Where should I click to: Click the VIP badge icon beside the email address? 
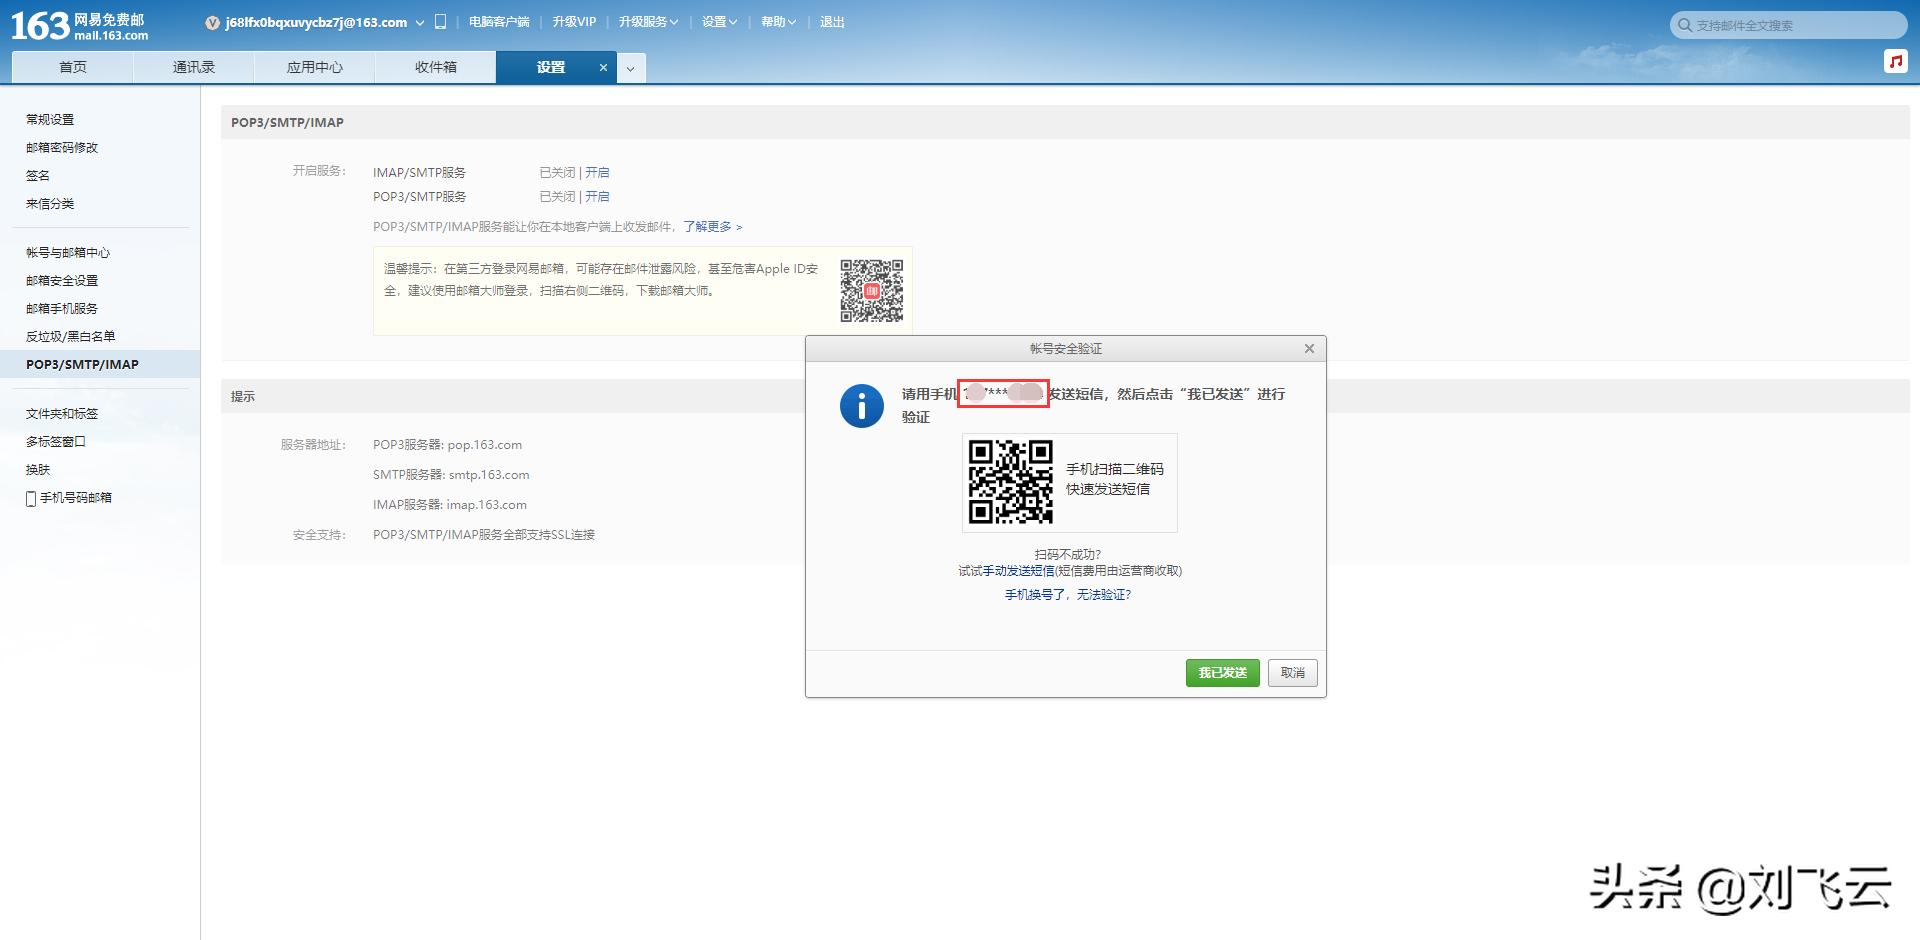pyautogui.click(x=212, y=23)
